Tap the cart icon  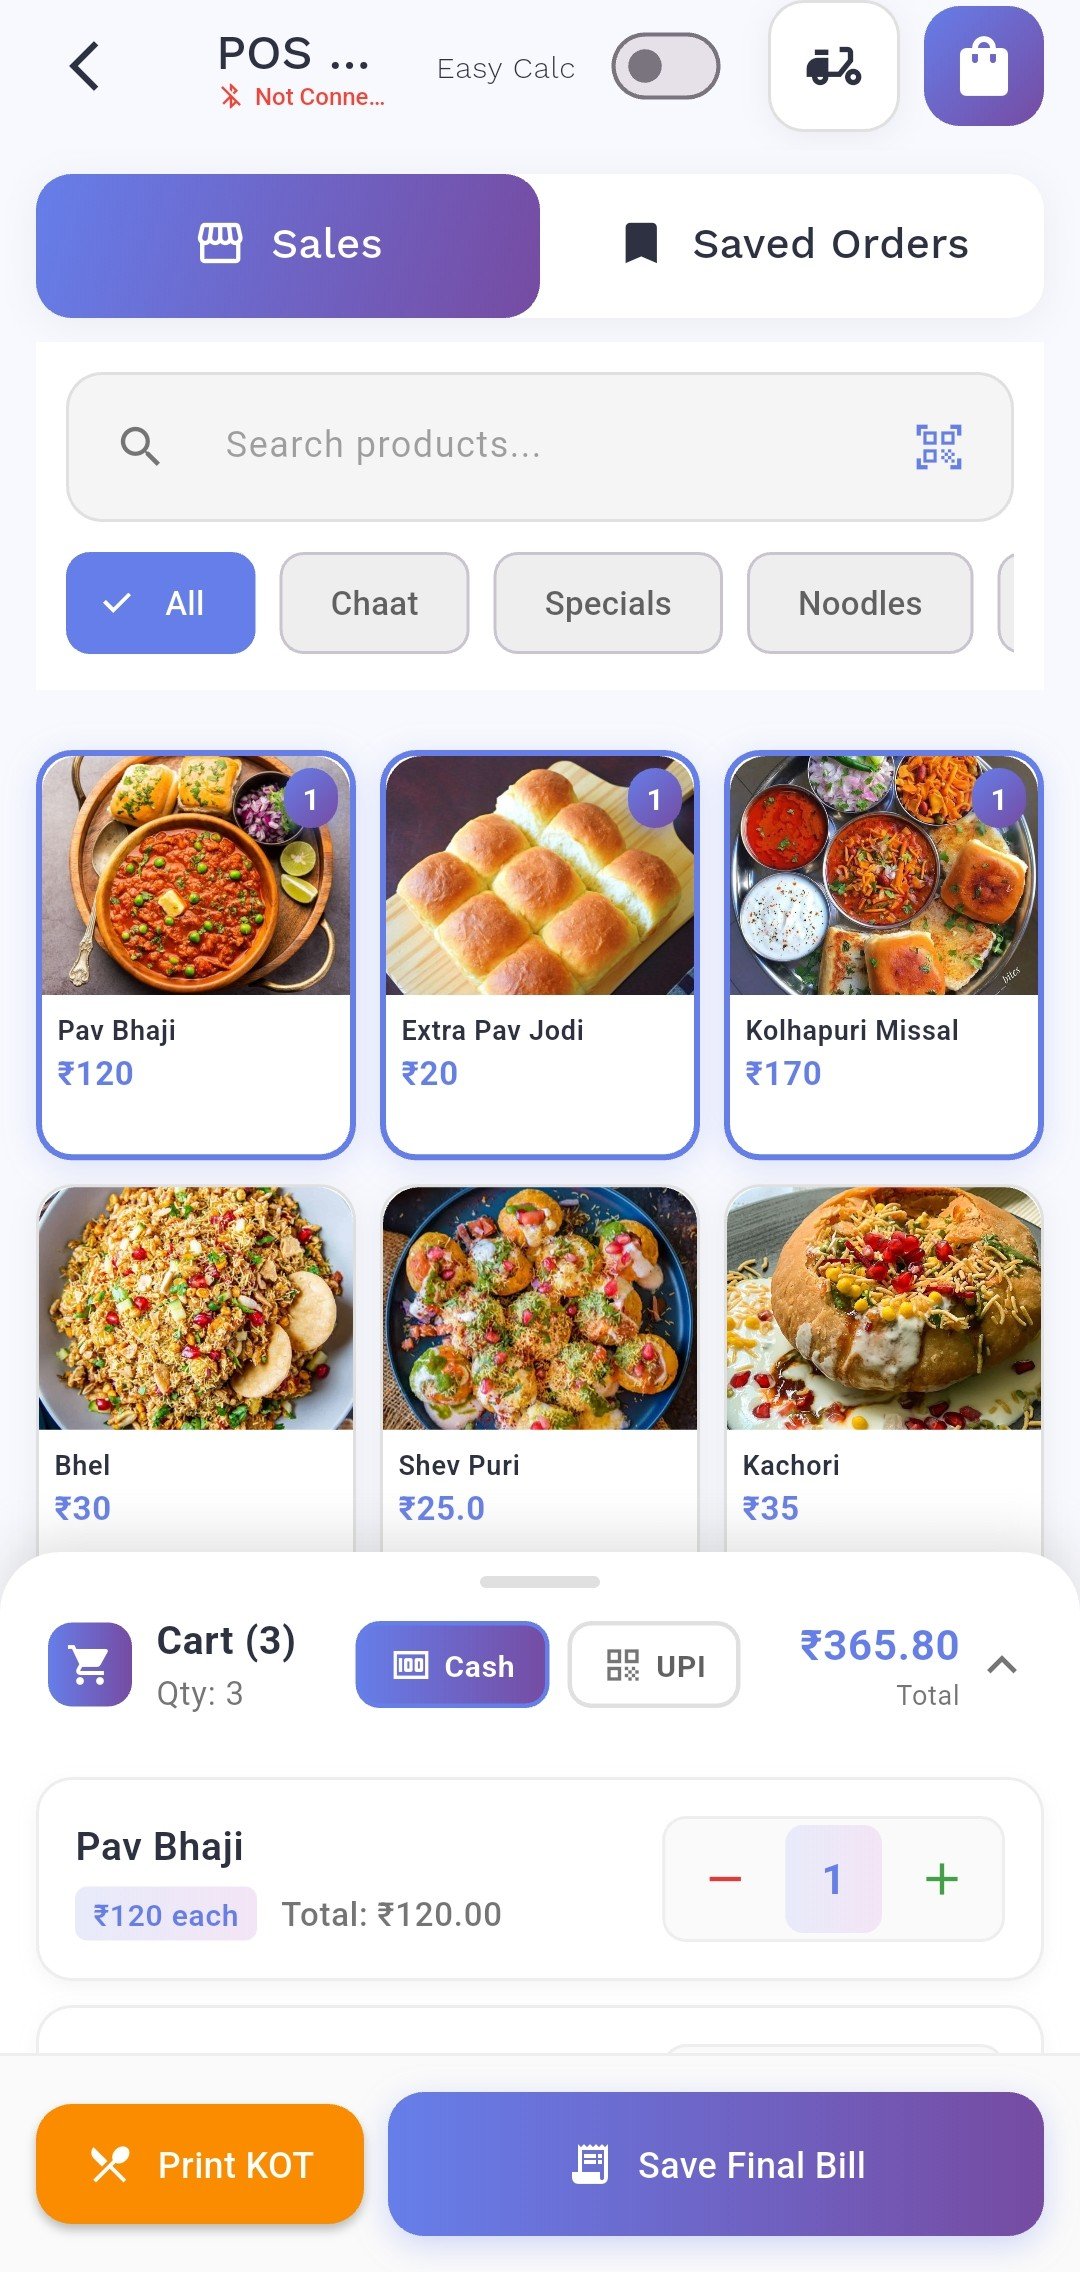tap(90, 1664)
